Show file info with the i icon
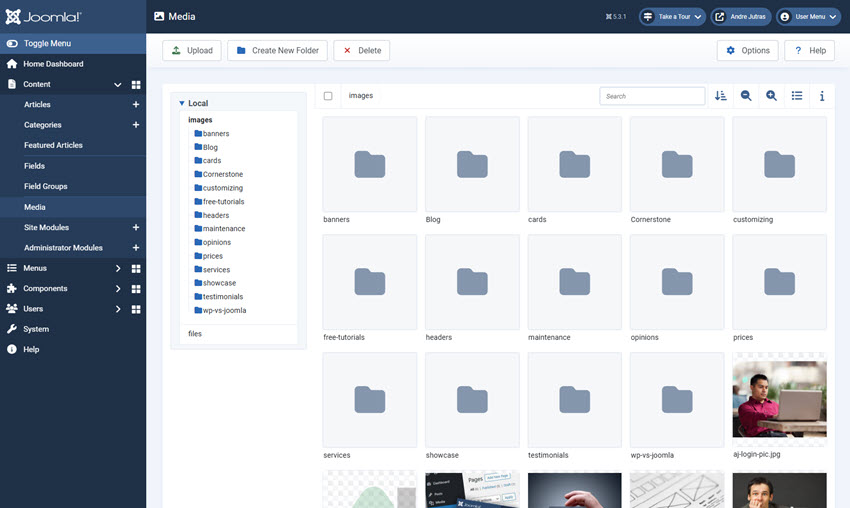The image size is (850, 508). coord(822,96)
